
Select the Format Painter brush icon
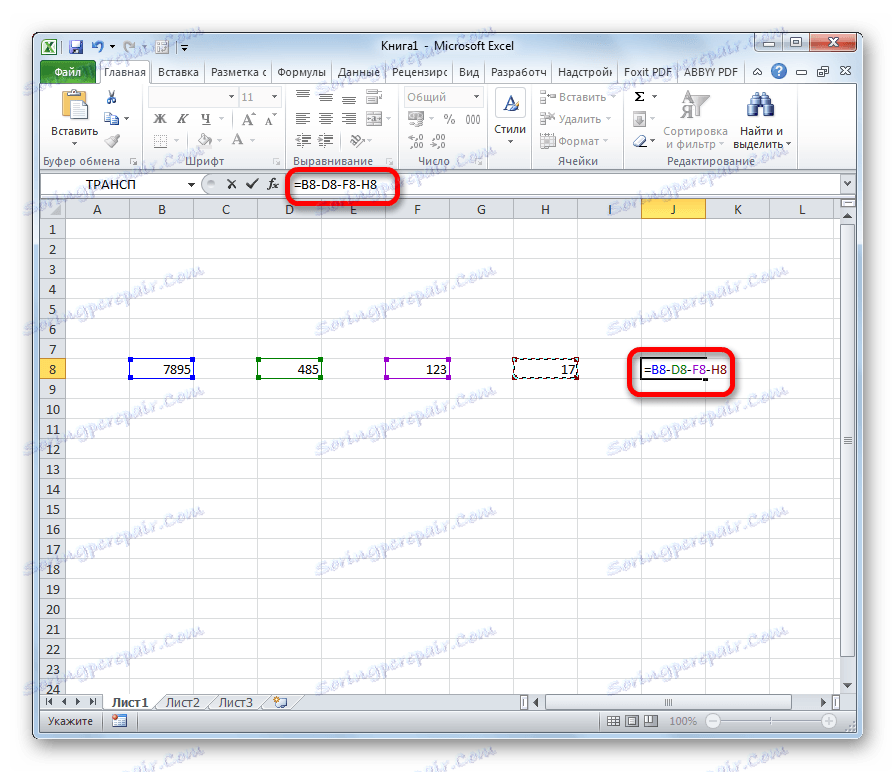[x=113, y=141]
